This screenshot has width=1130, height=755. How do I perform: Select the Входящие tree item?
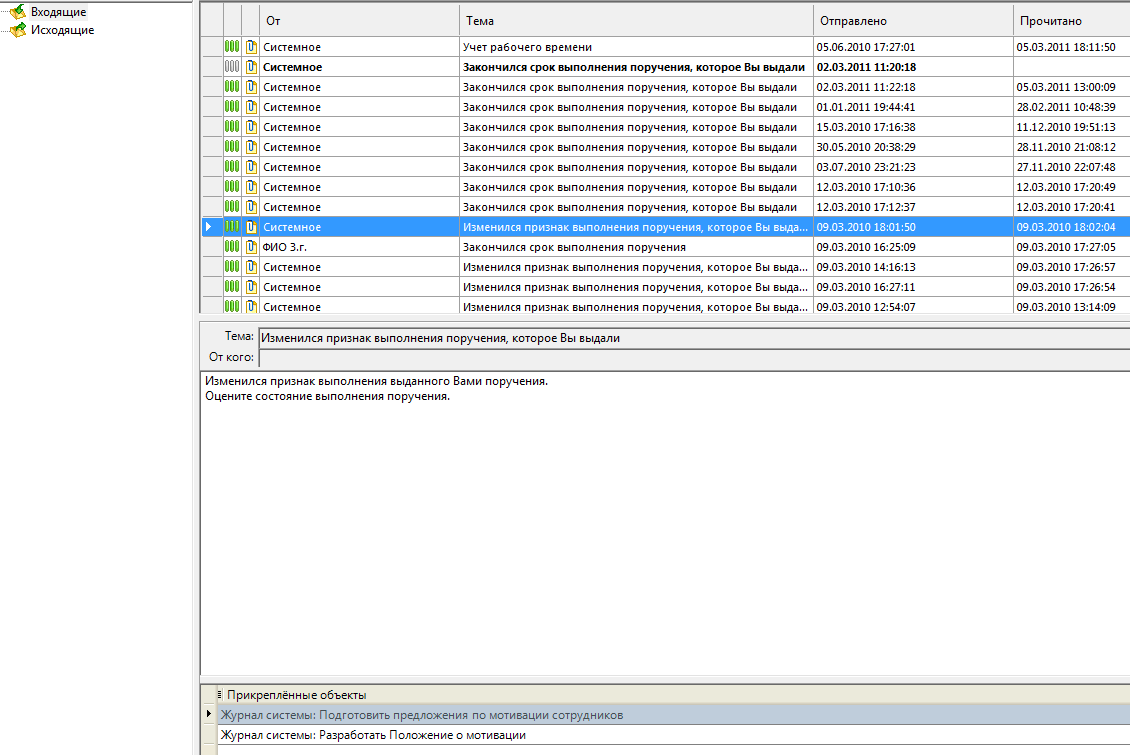[x=58, y=11]
